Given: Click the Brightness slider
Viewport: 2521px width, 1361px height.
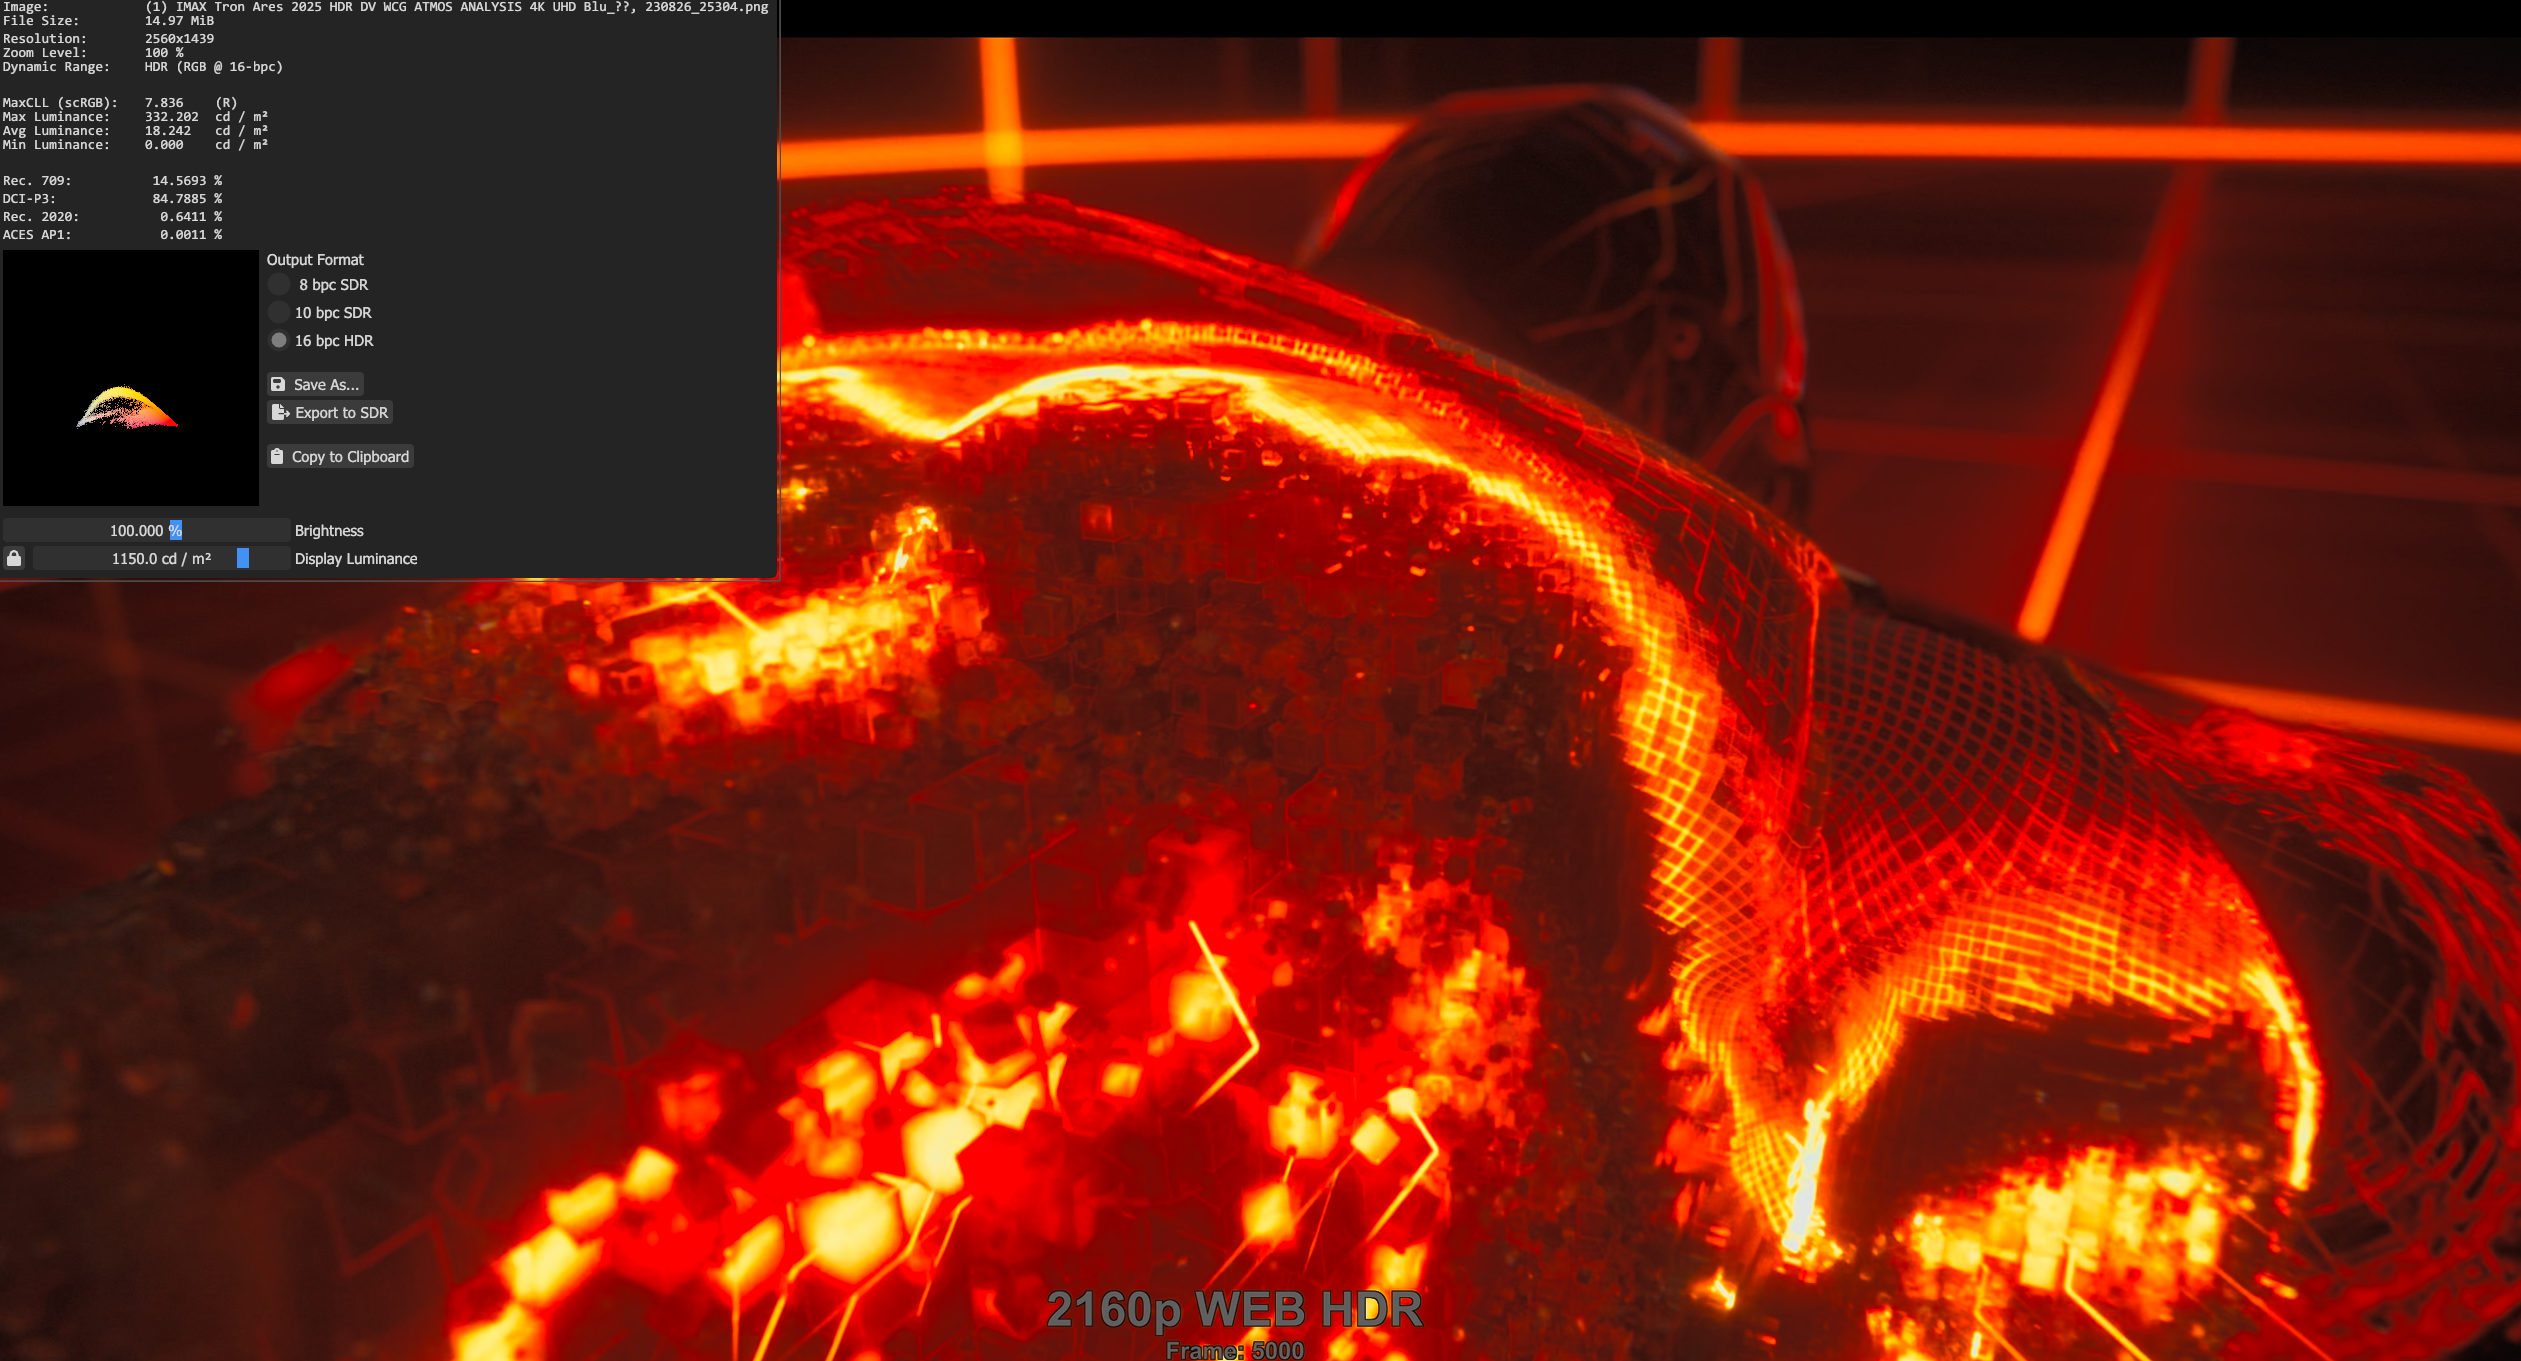Looking at the screenshot, I should point(146,531).
